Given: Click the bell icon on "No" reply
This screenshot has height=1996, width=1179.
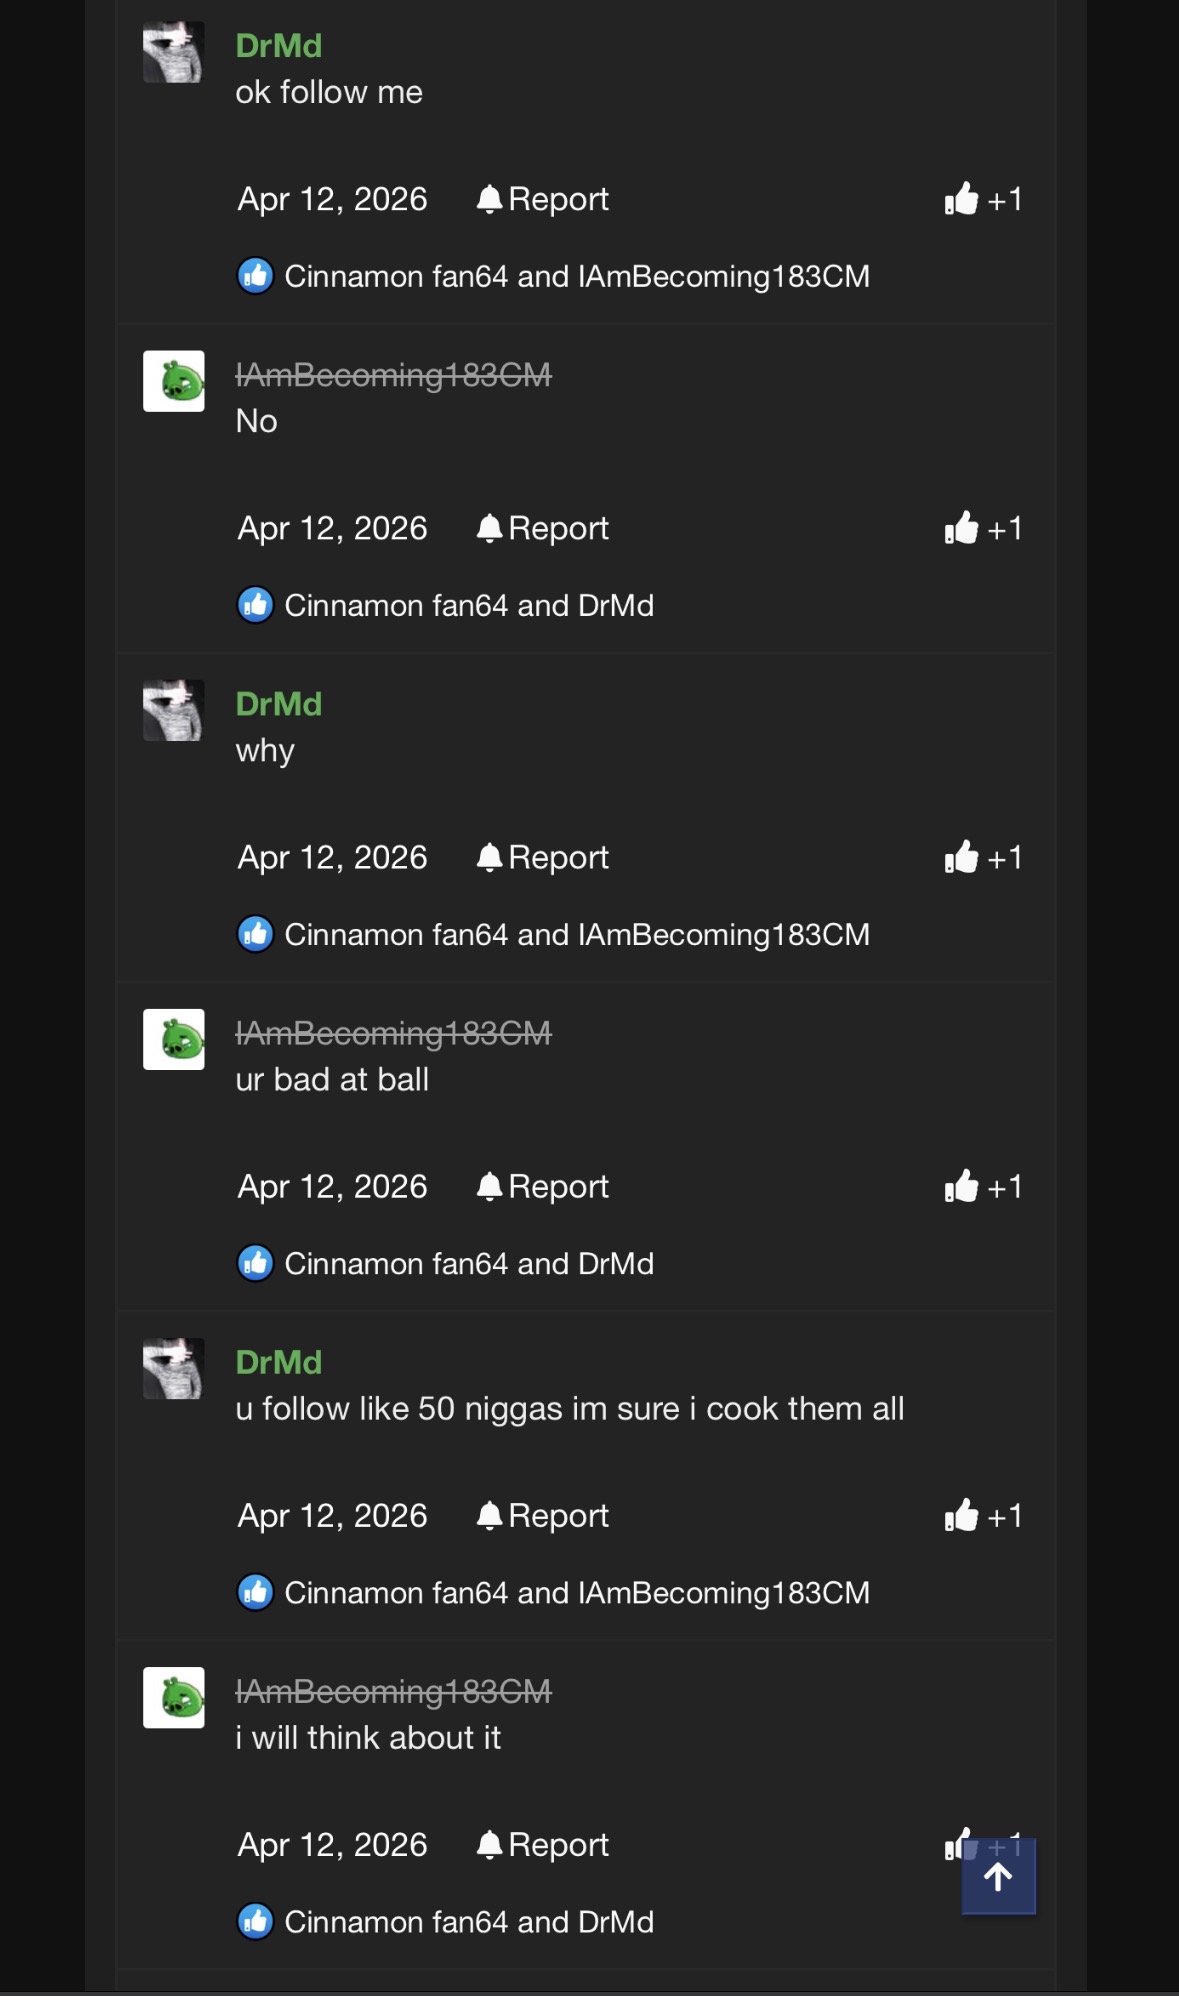Looking at the screenshot, I should click(489, 528).
